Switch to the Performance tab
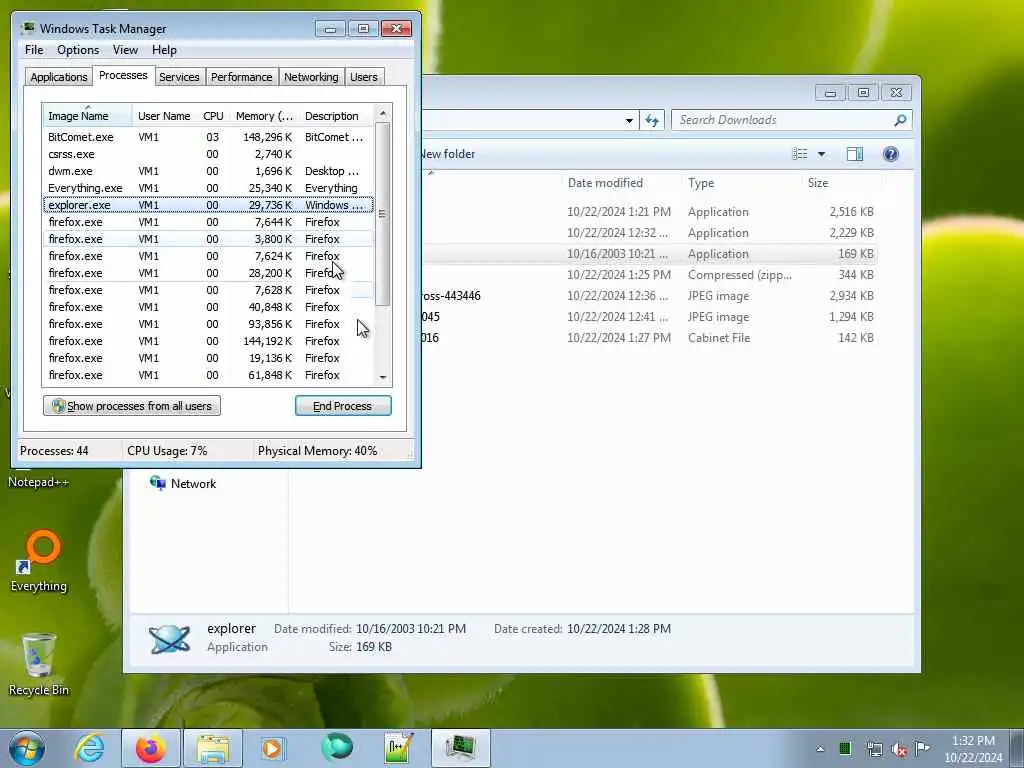This screenshot has width=1024, height=768. click(241, 77)
